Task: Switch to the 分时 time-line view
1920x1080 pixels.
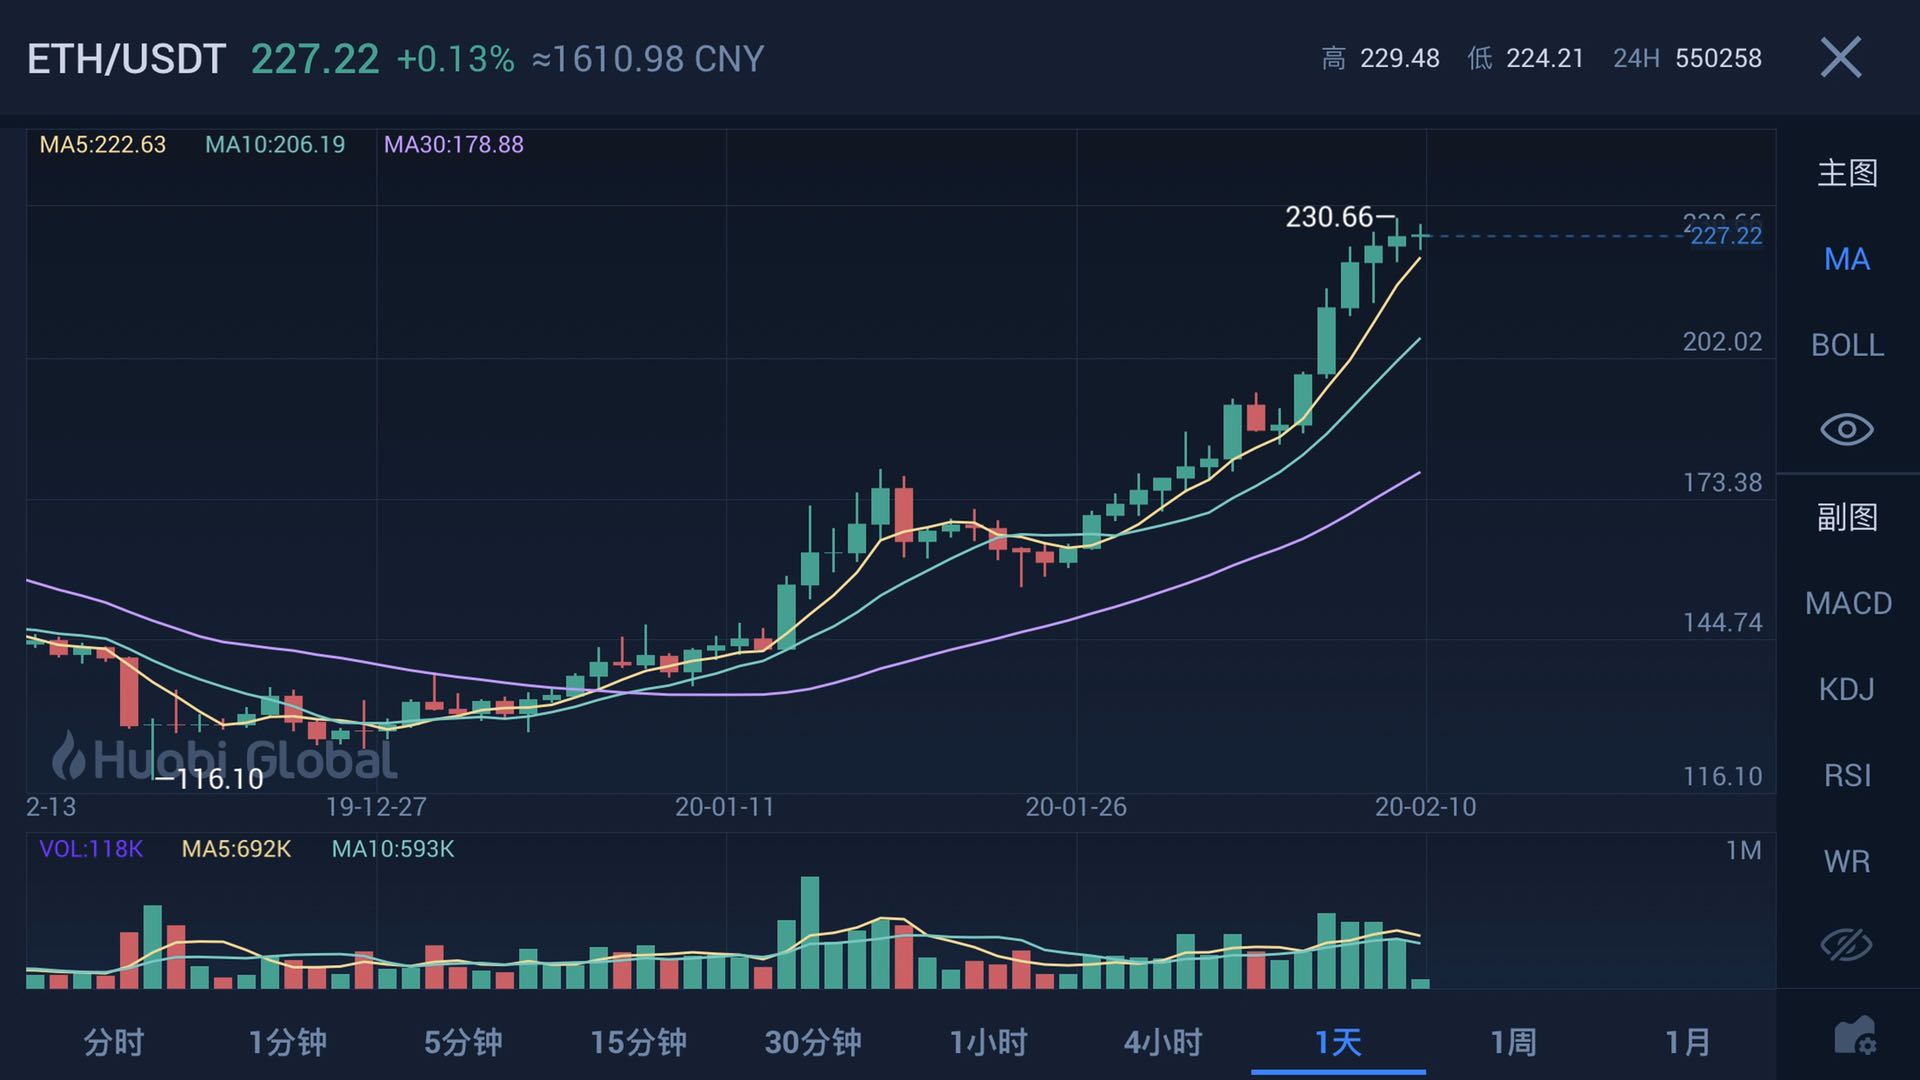Action: pyautogui.click(x=113, y=1043)
